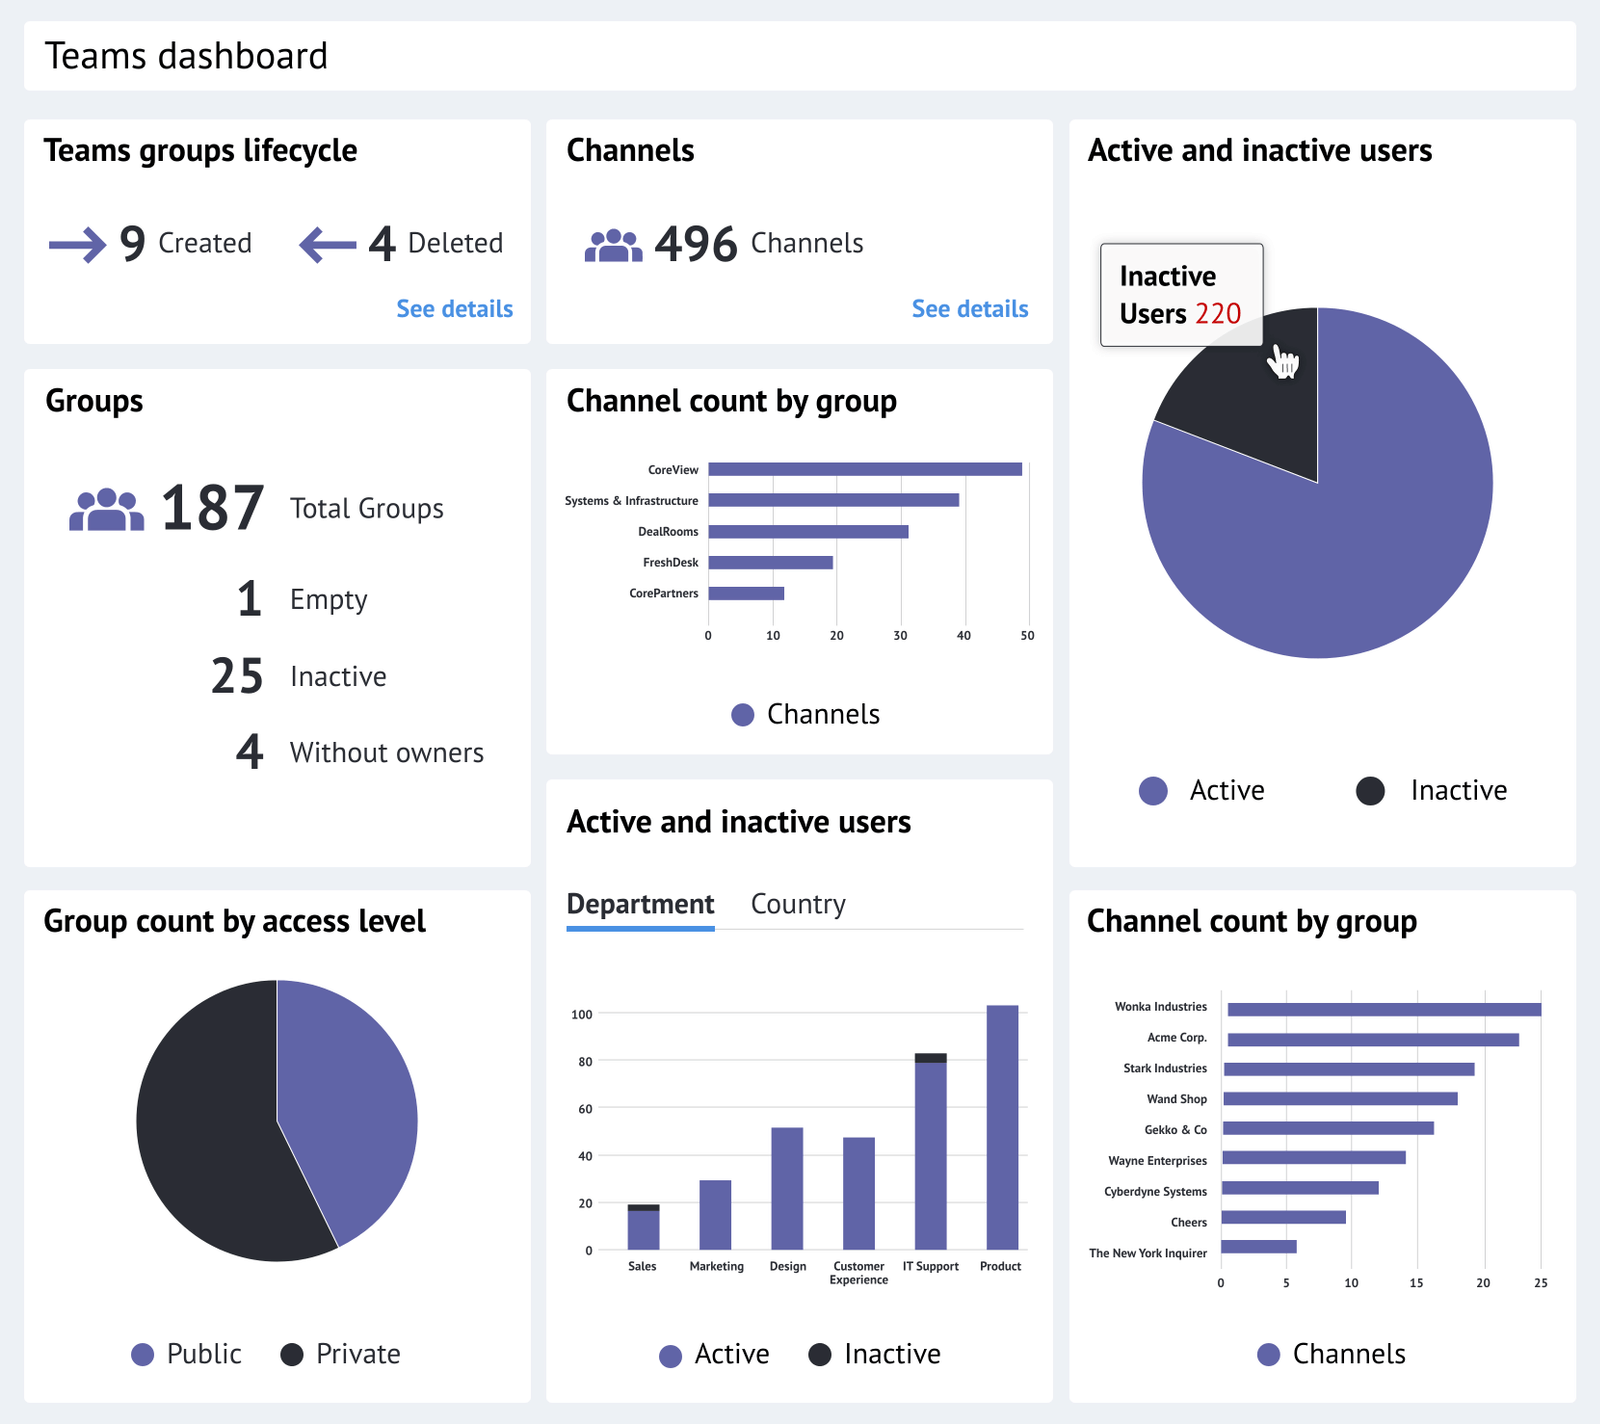Click the purple Active legend dot

pyautogui.click(x=1155, y=790)
